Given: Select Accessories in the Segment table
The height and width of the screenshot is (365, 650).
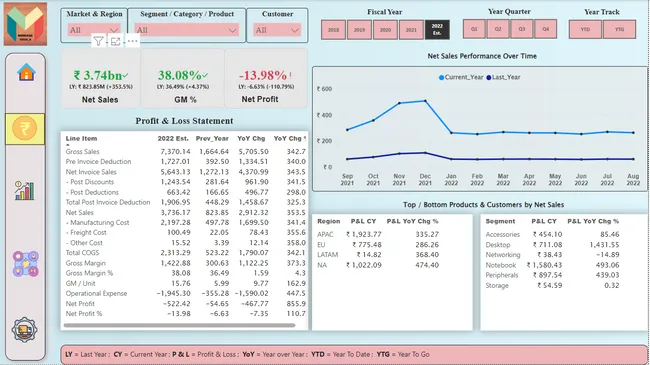Looking at the screenshot, I should (502, 235).
